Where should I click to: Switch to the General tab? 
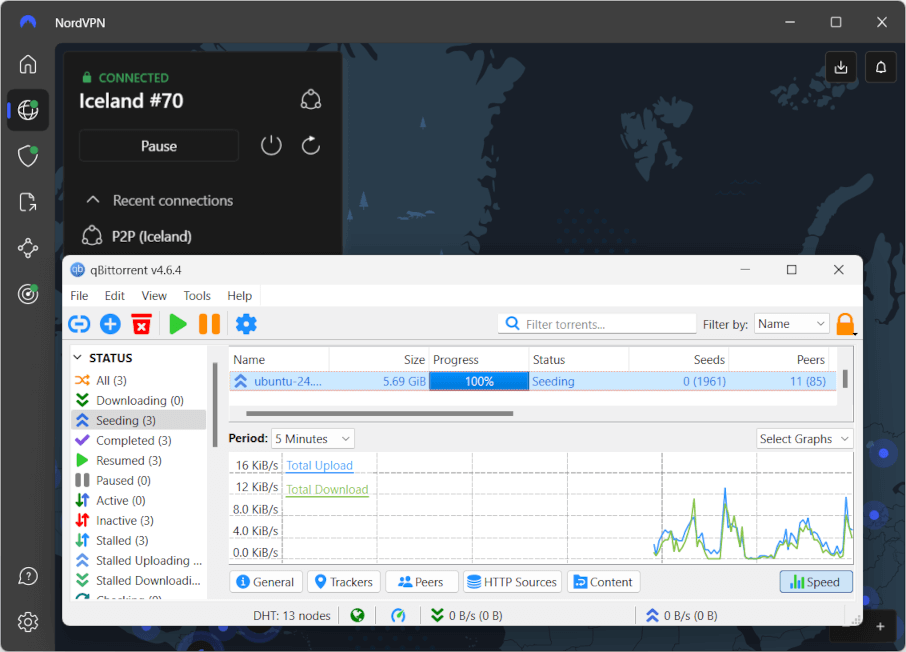[x=266, y=582]
